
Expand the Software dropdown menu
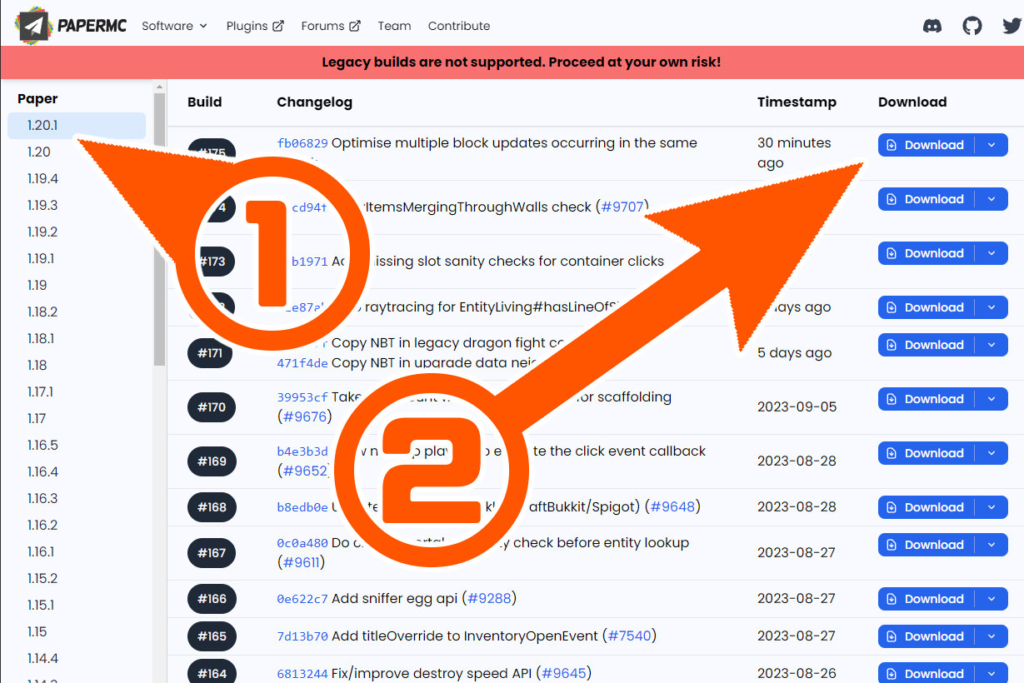174,26
